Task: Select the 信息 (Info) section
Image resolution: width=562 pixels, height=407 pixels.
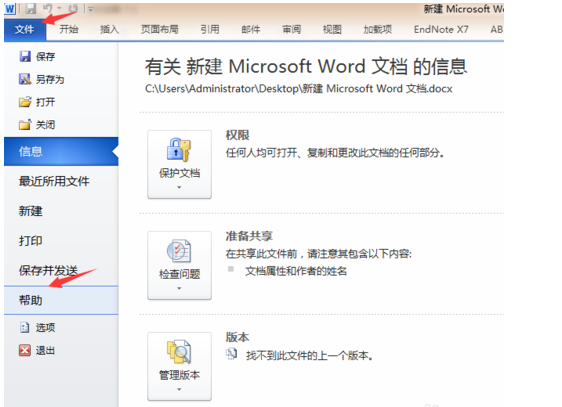Action: pos(61,152)
